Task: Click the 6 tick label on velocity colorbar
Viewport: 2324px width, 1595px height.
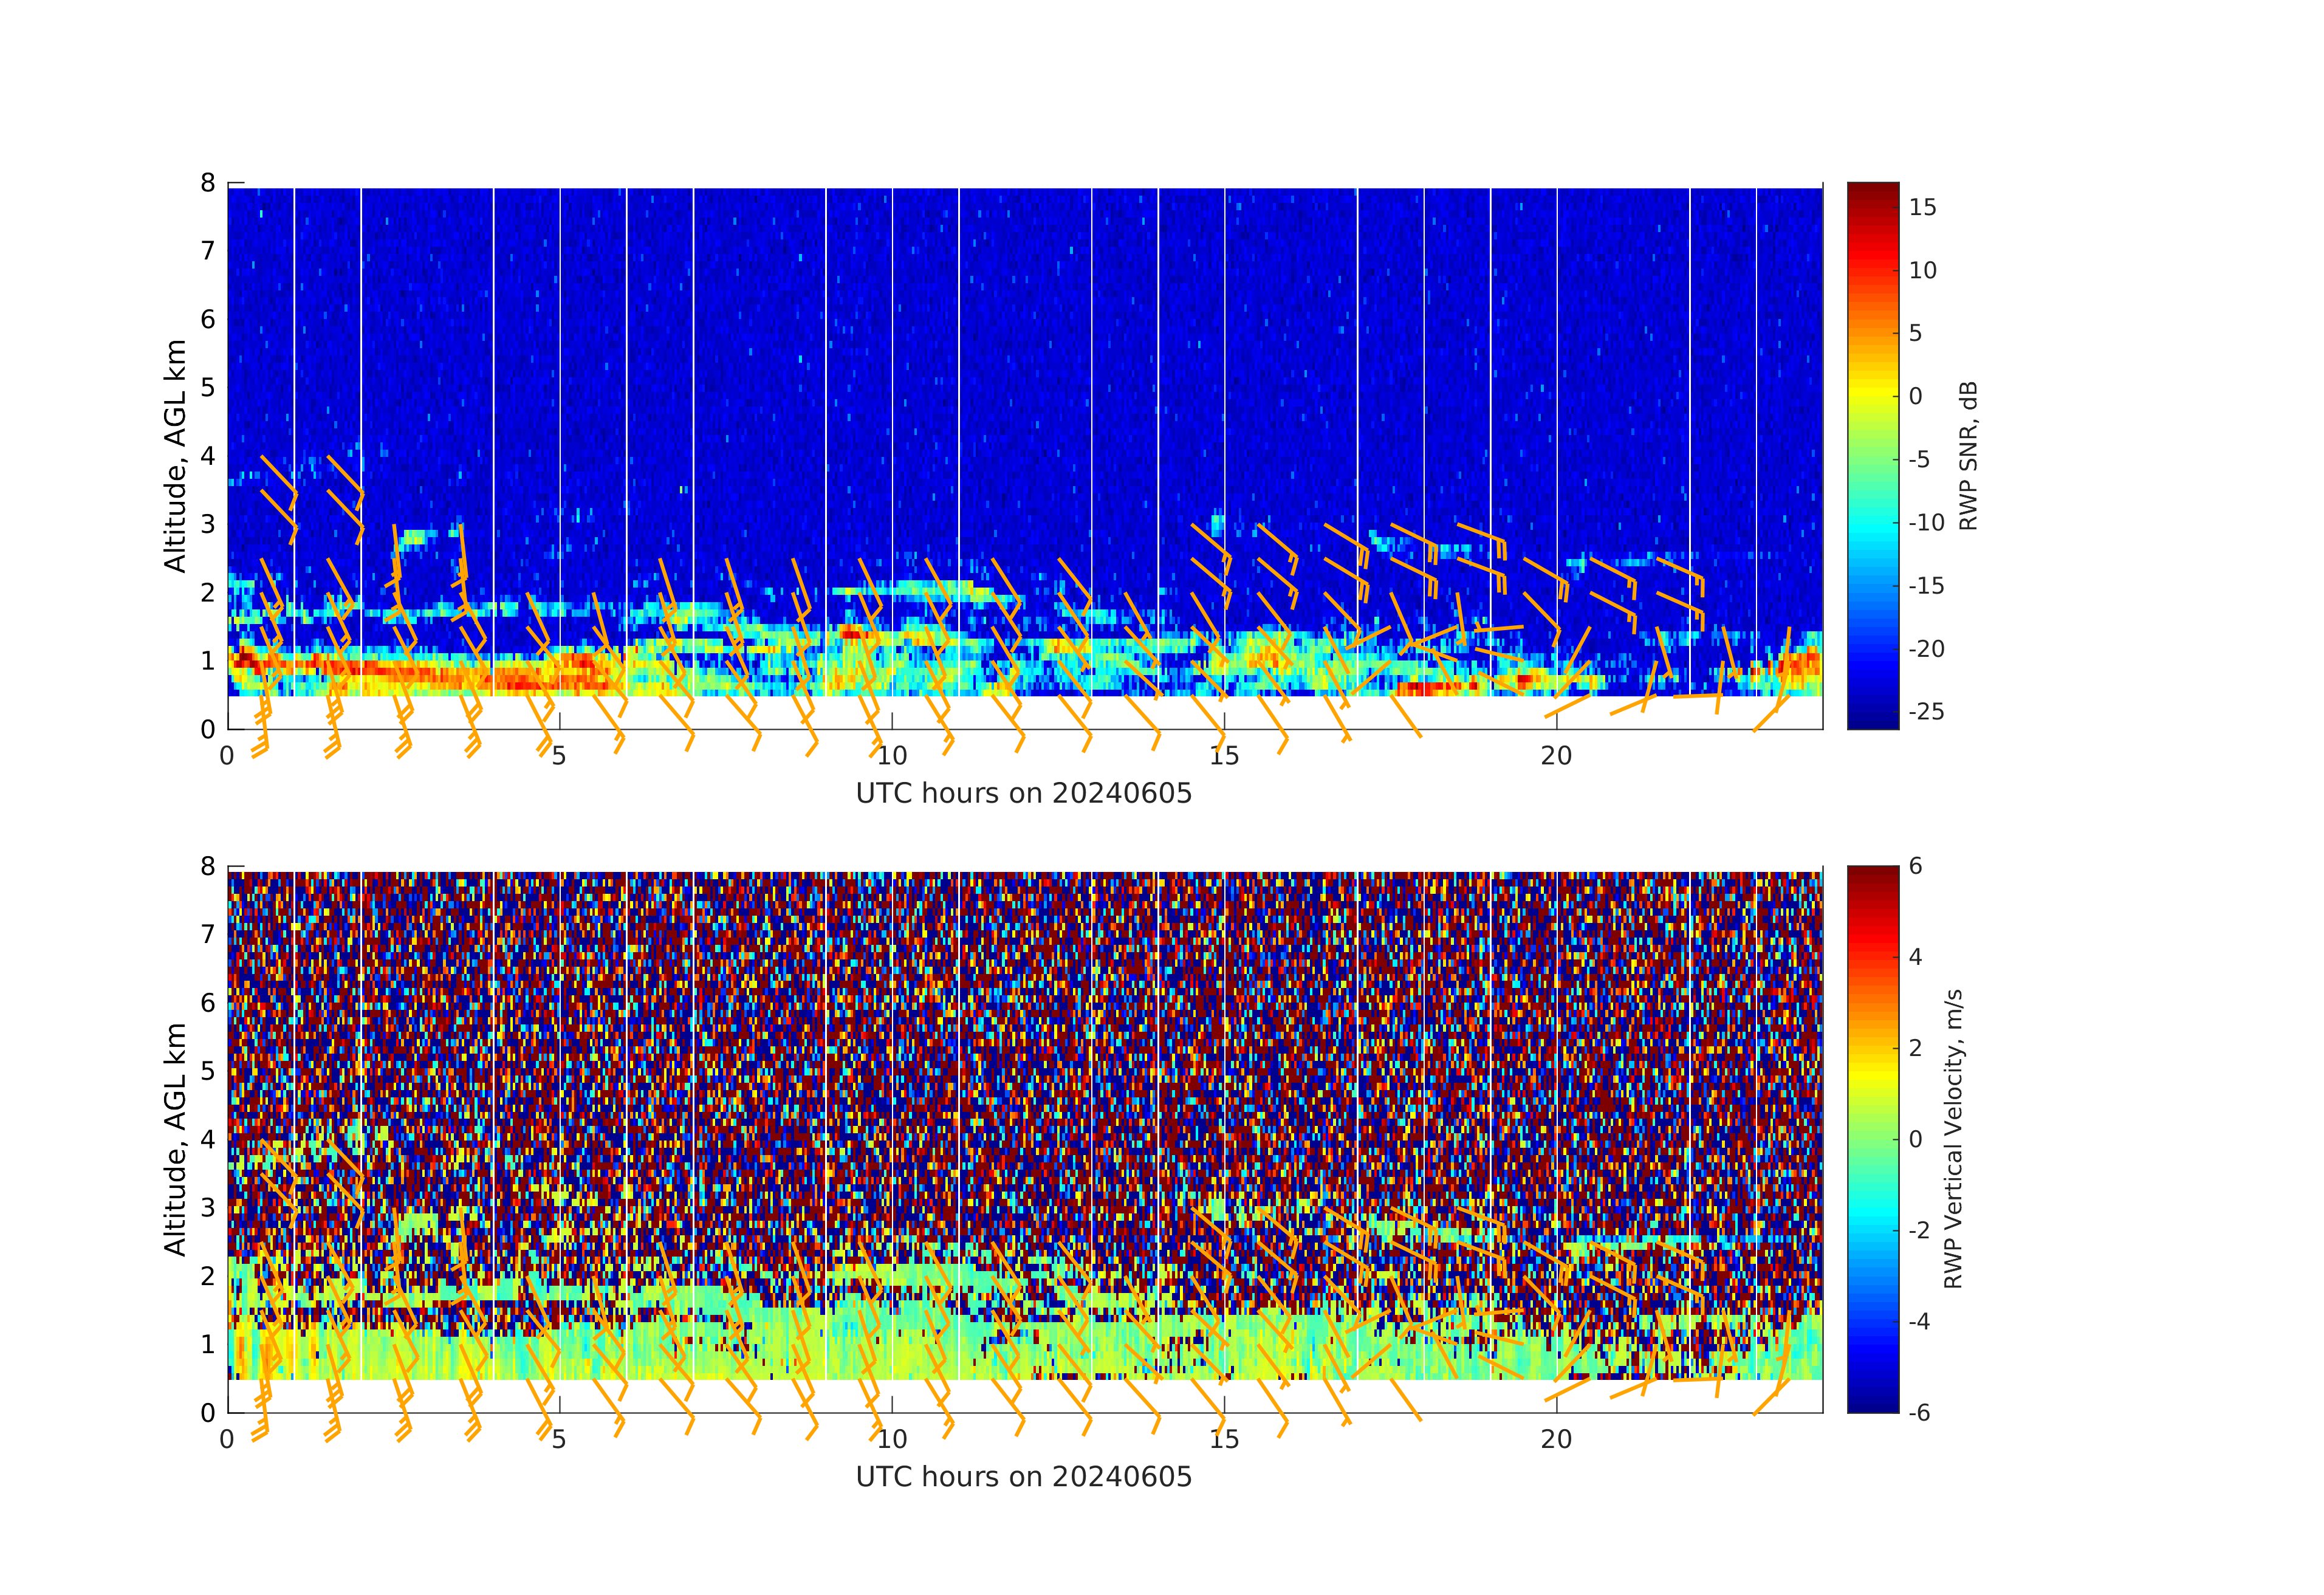Action: tap(1915, 866)
